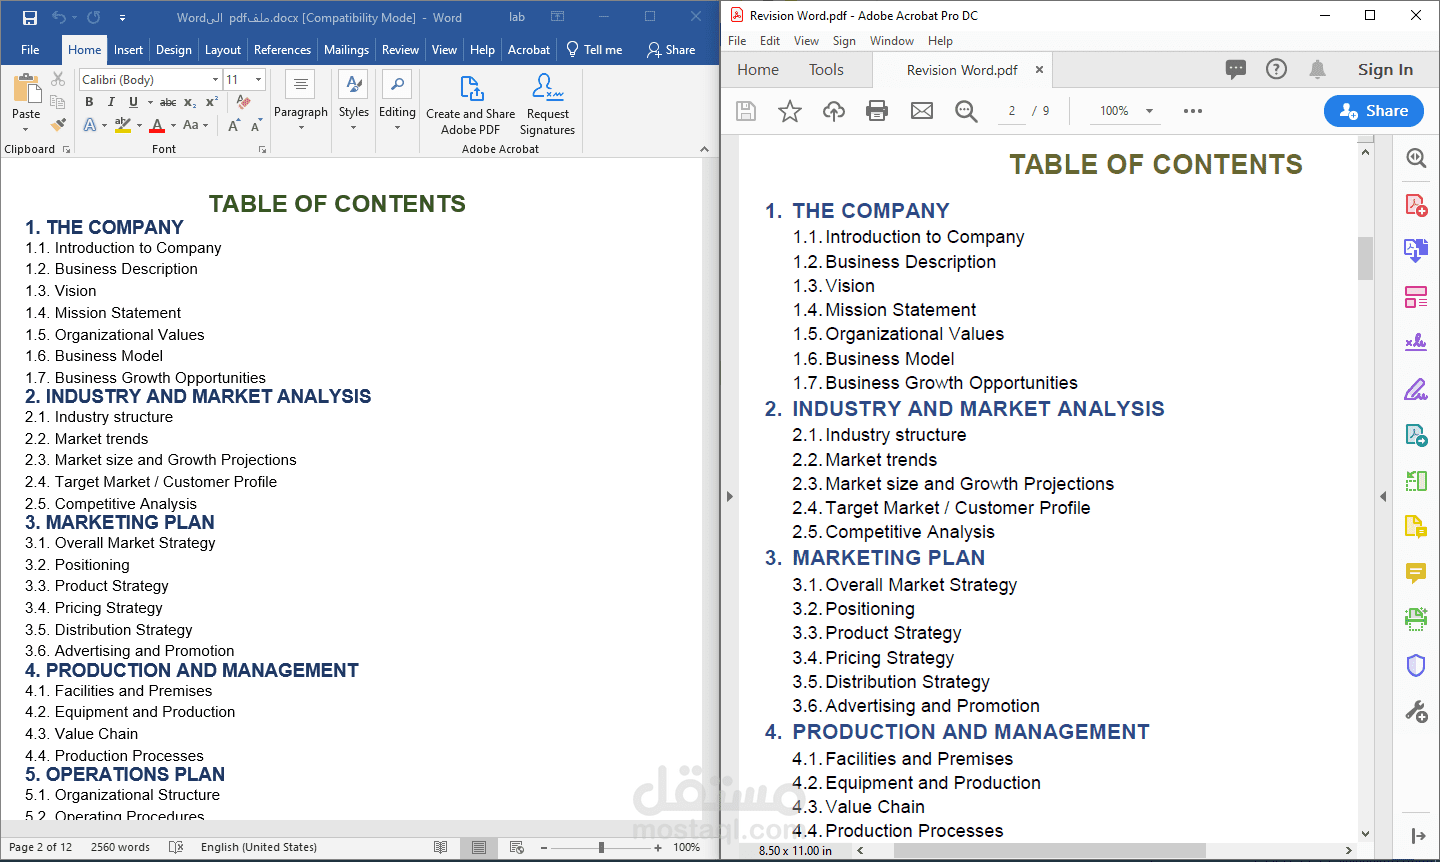
Task: Click the Copy icon in Word clipboard group
Action: click(x=58, y=102)
